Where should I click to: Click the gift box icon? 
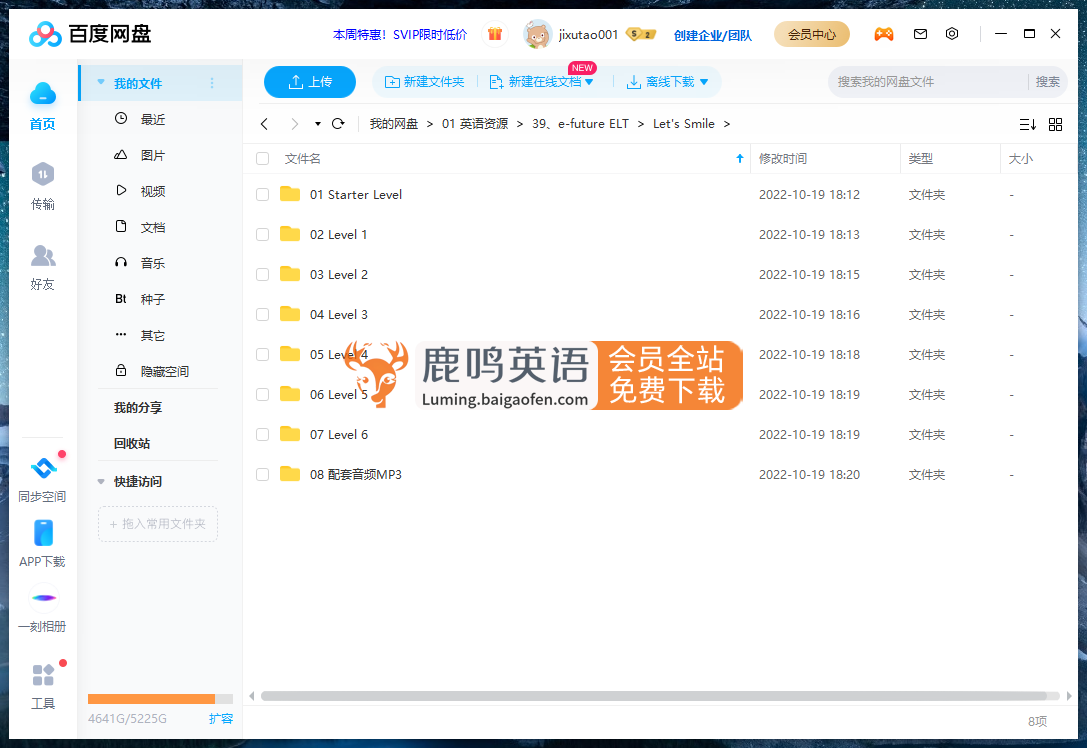pos(494,34)
